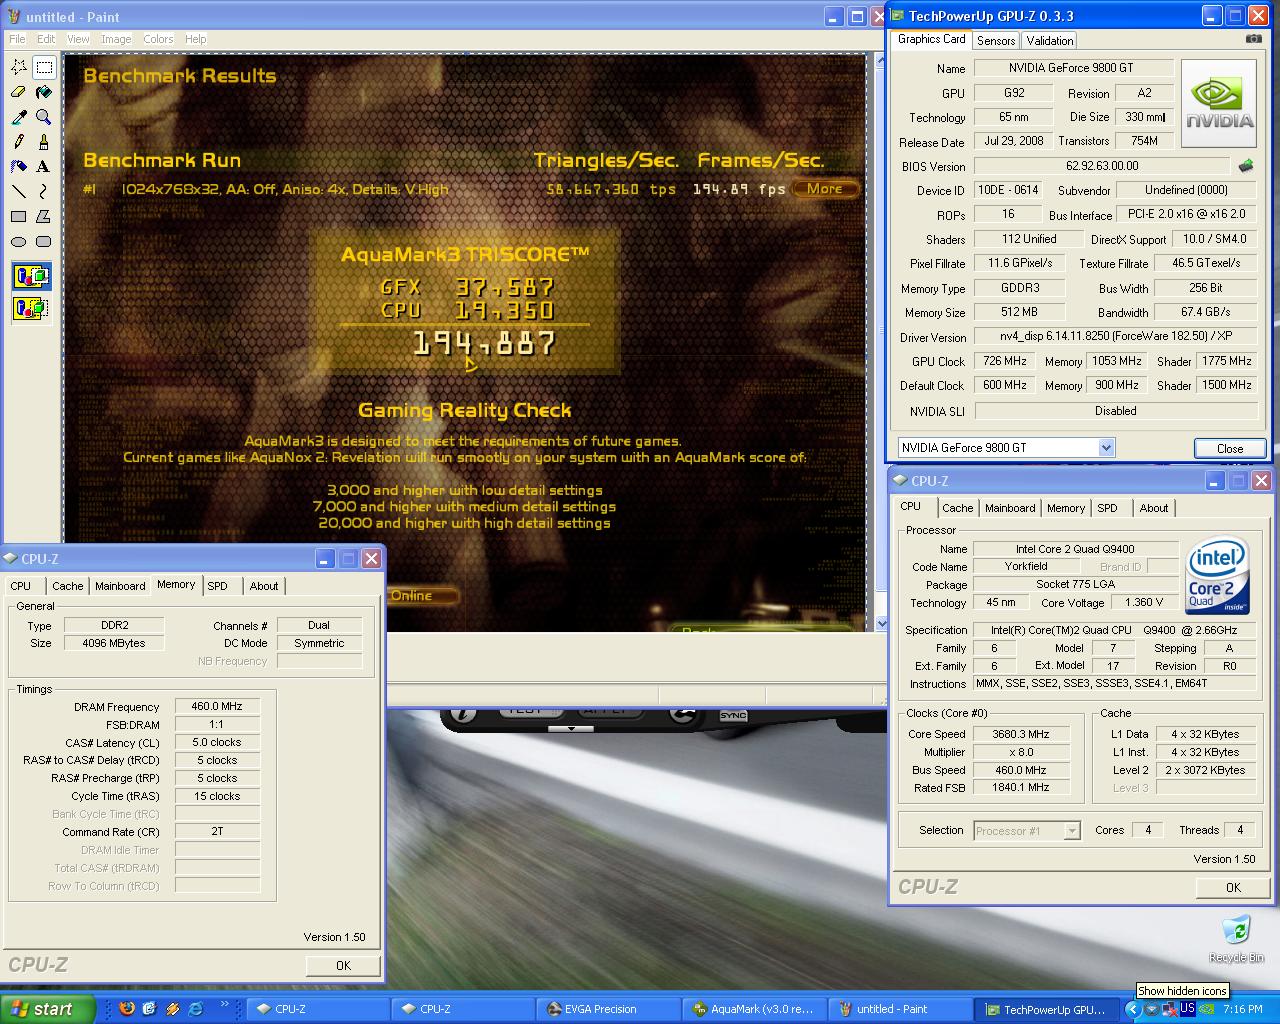
Task: Click the system tray clock 7:16 PM
Action: pos(1243,1009)
